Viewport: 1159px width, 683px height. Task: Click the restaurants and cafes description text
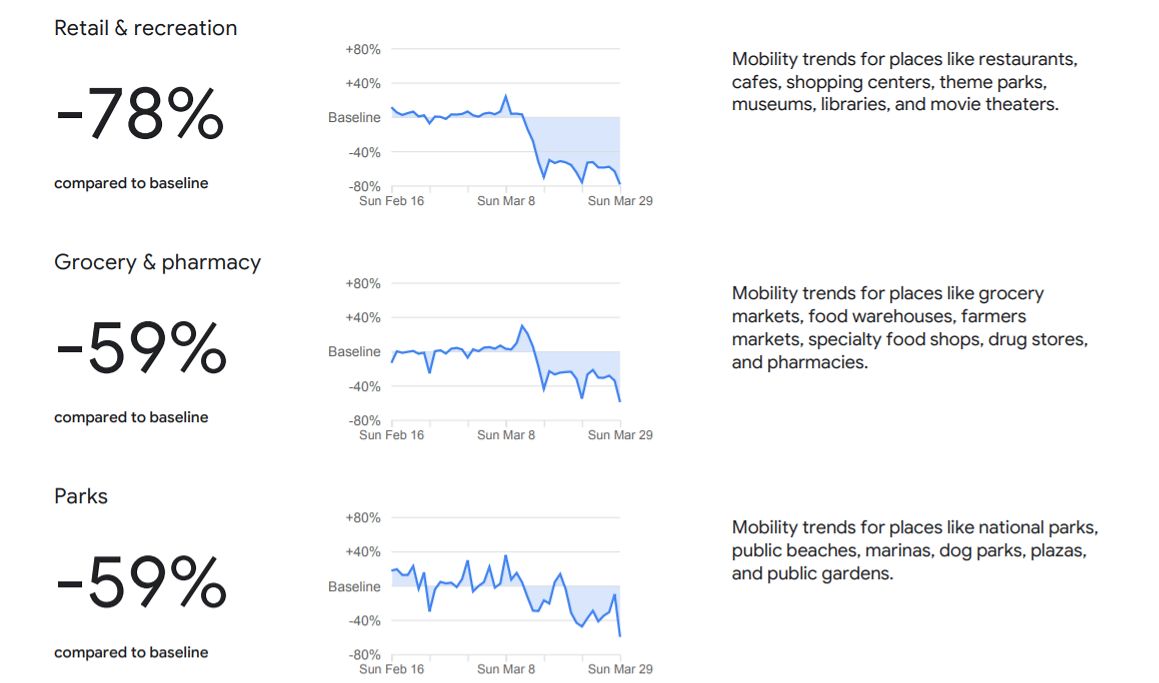point(904,81)
